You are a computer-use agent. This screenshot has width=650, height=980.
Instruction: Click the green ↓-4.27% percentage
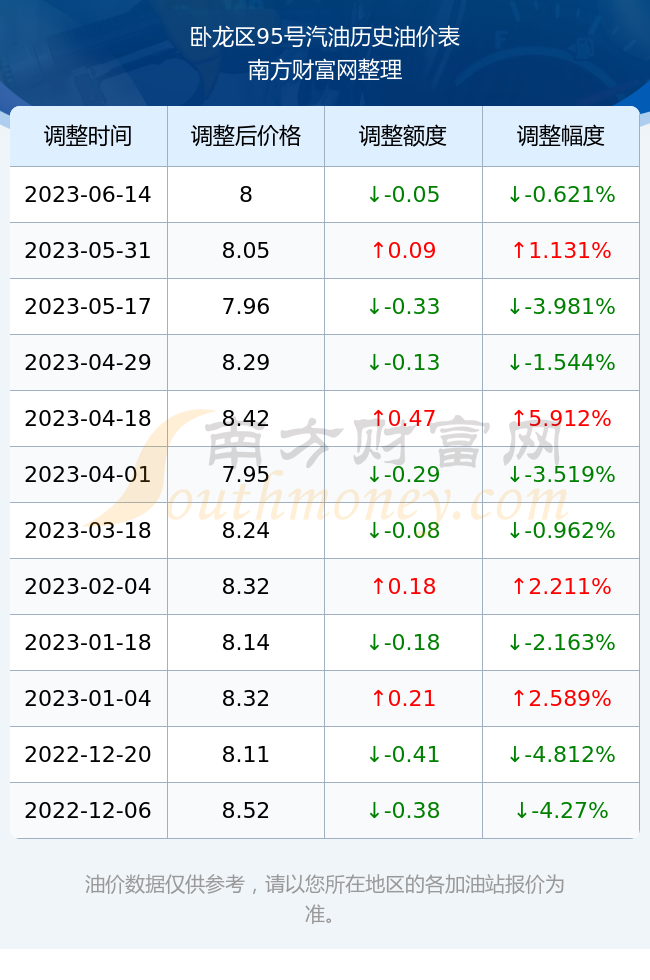point(561,810)
